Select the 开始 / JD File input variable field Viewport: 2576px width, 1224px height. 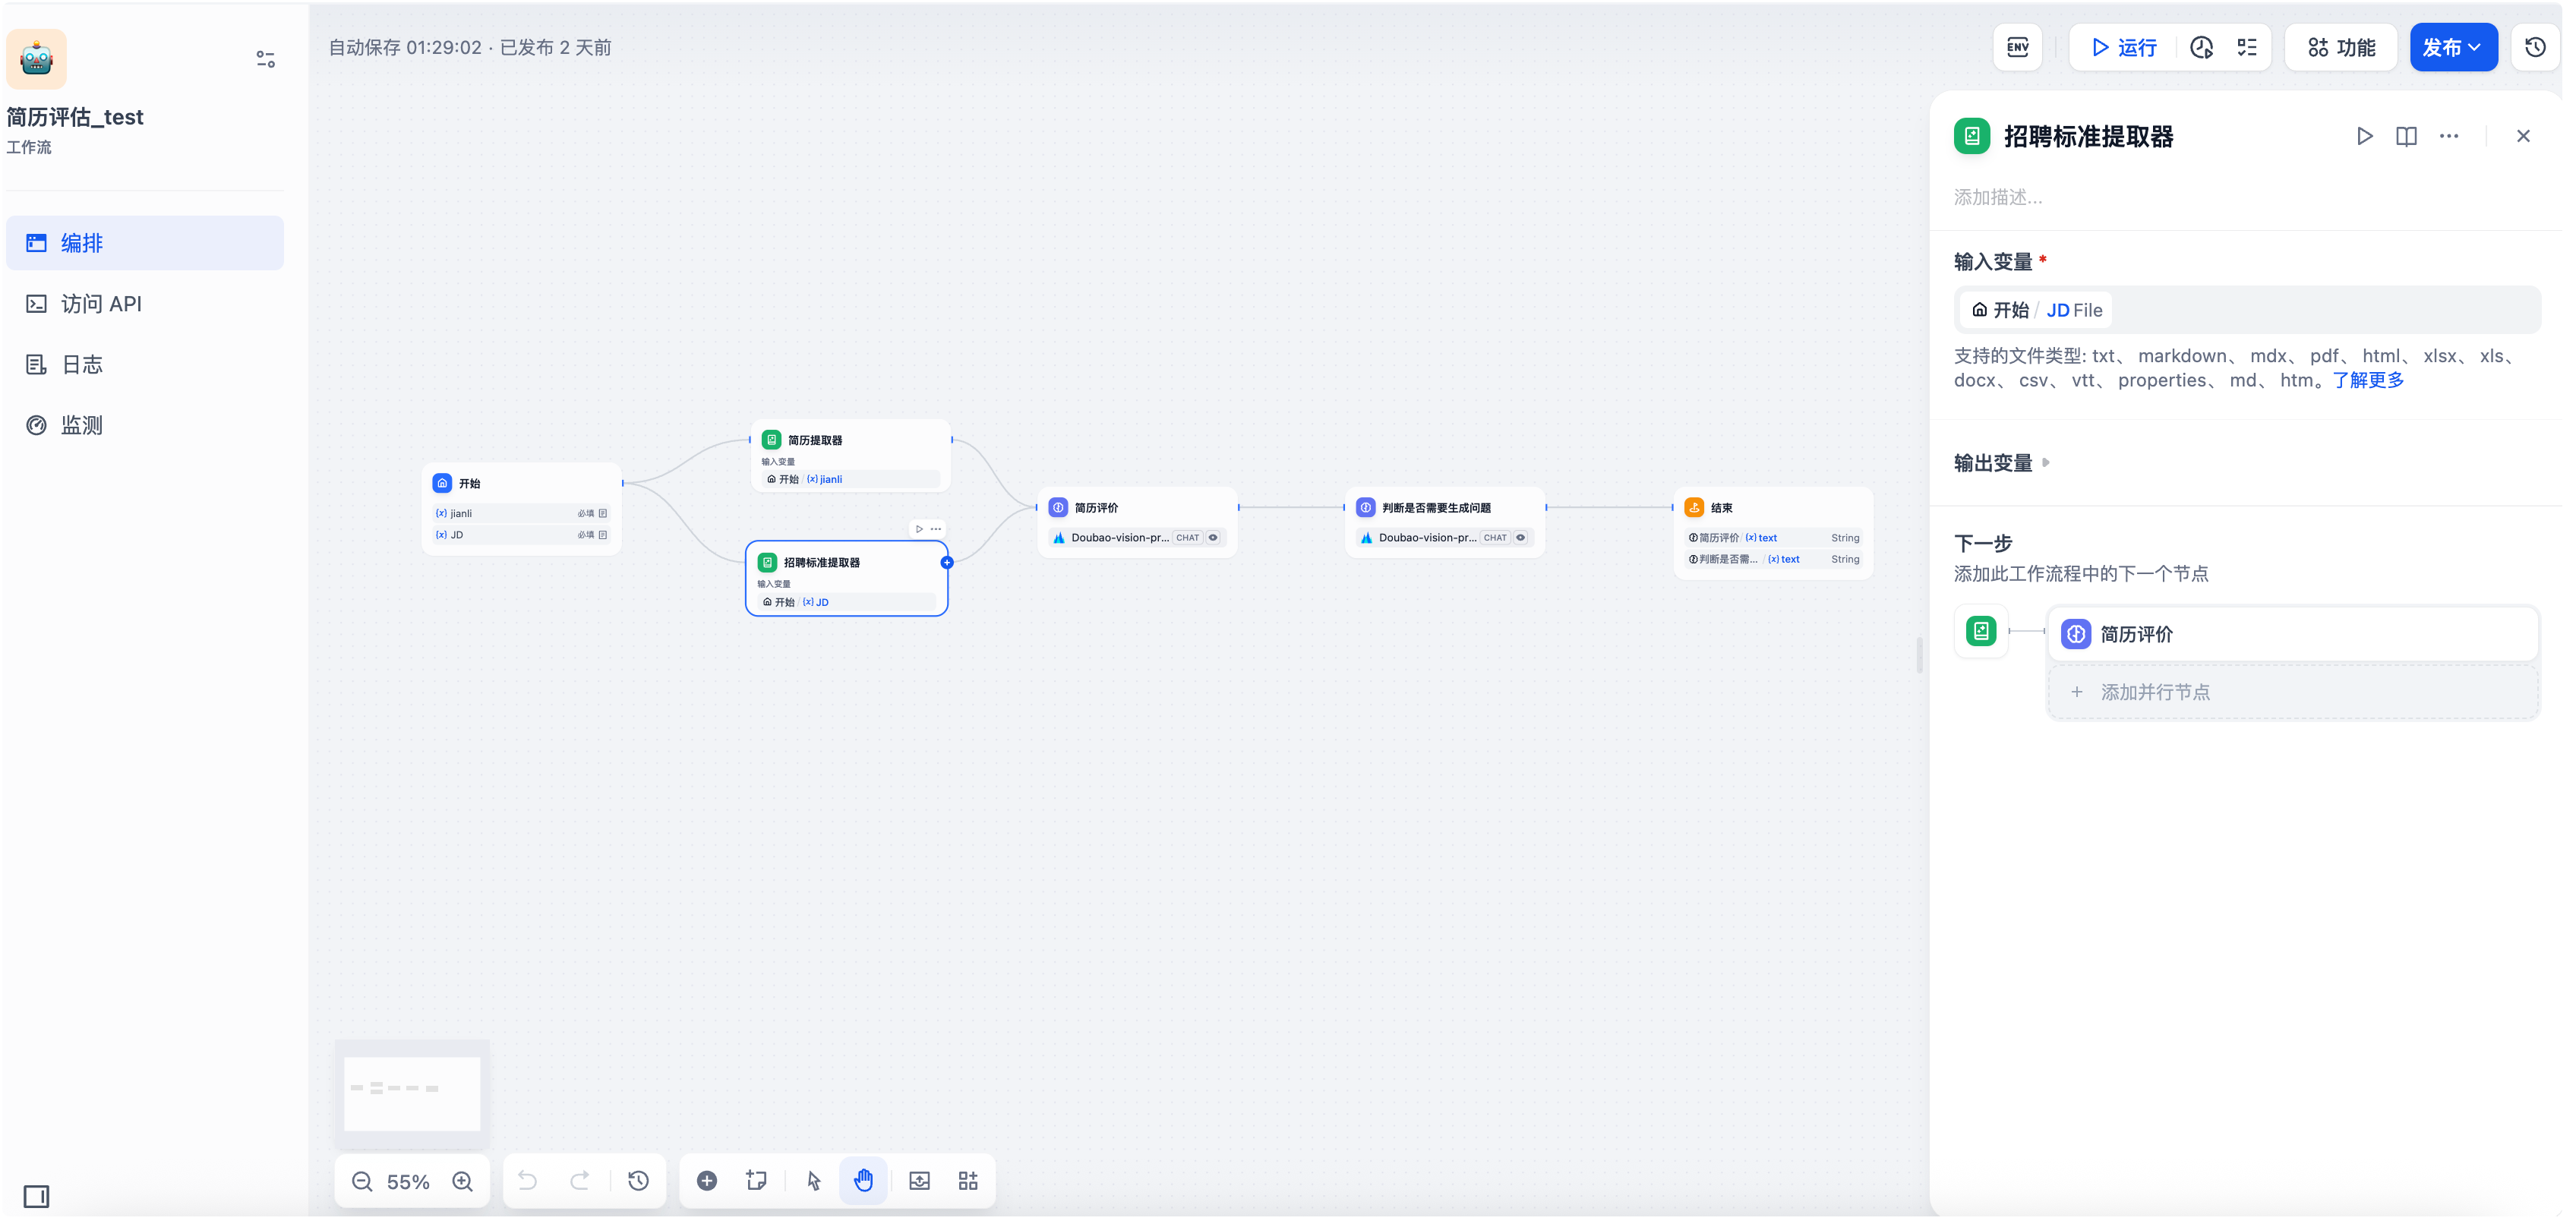[2247, 310]
